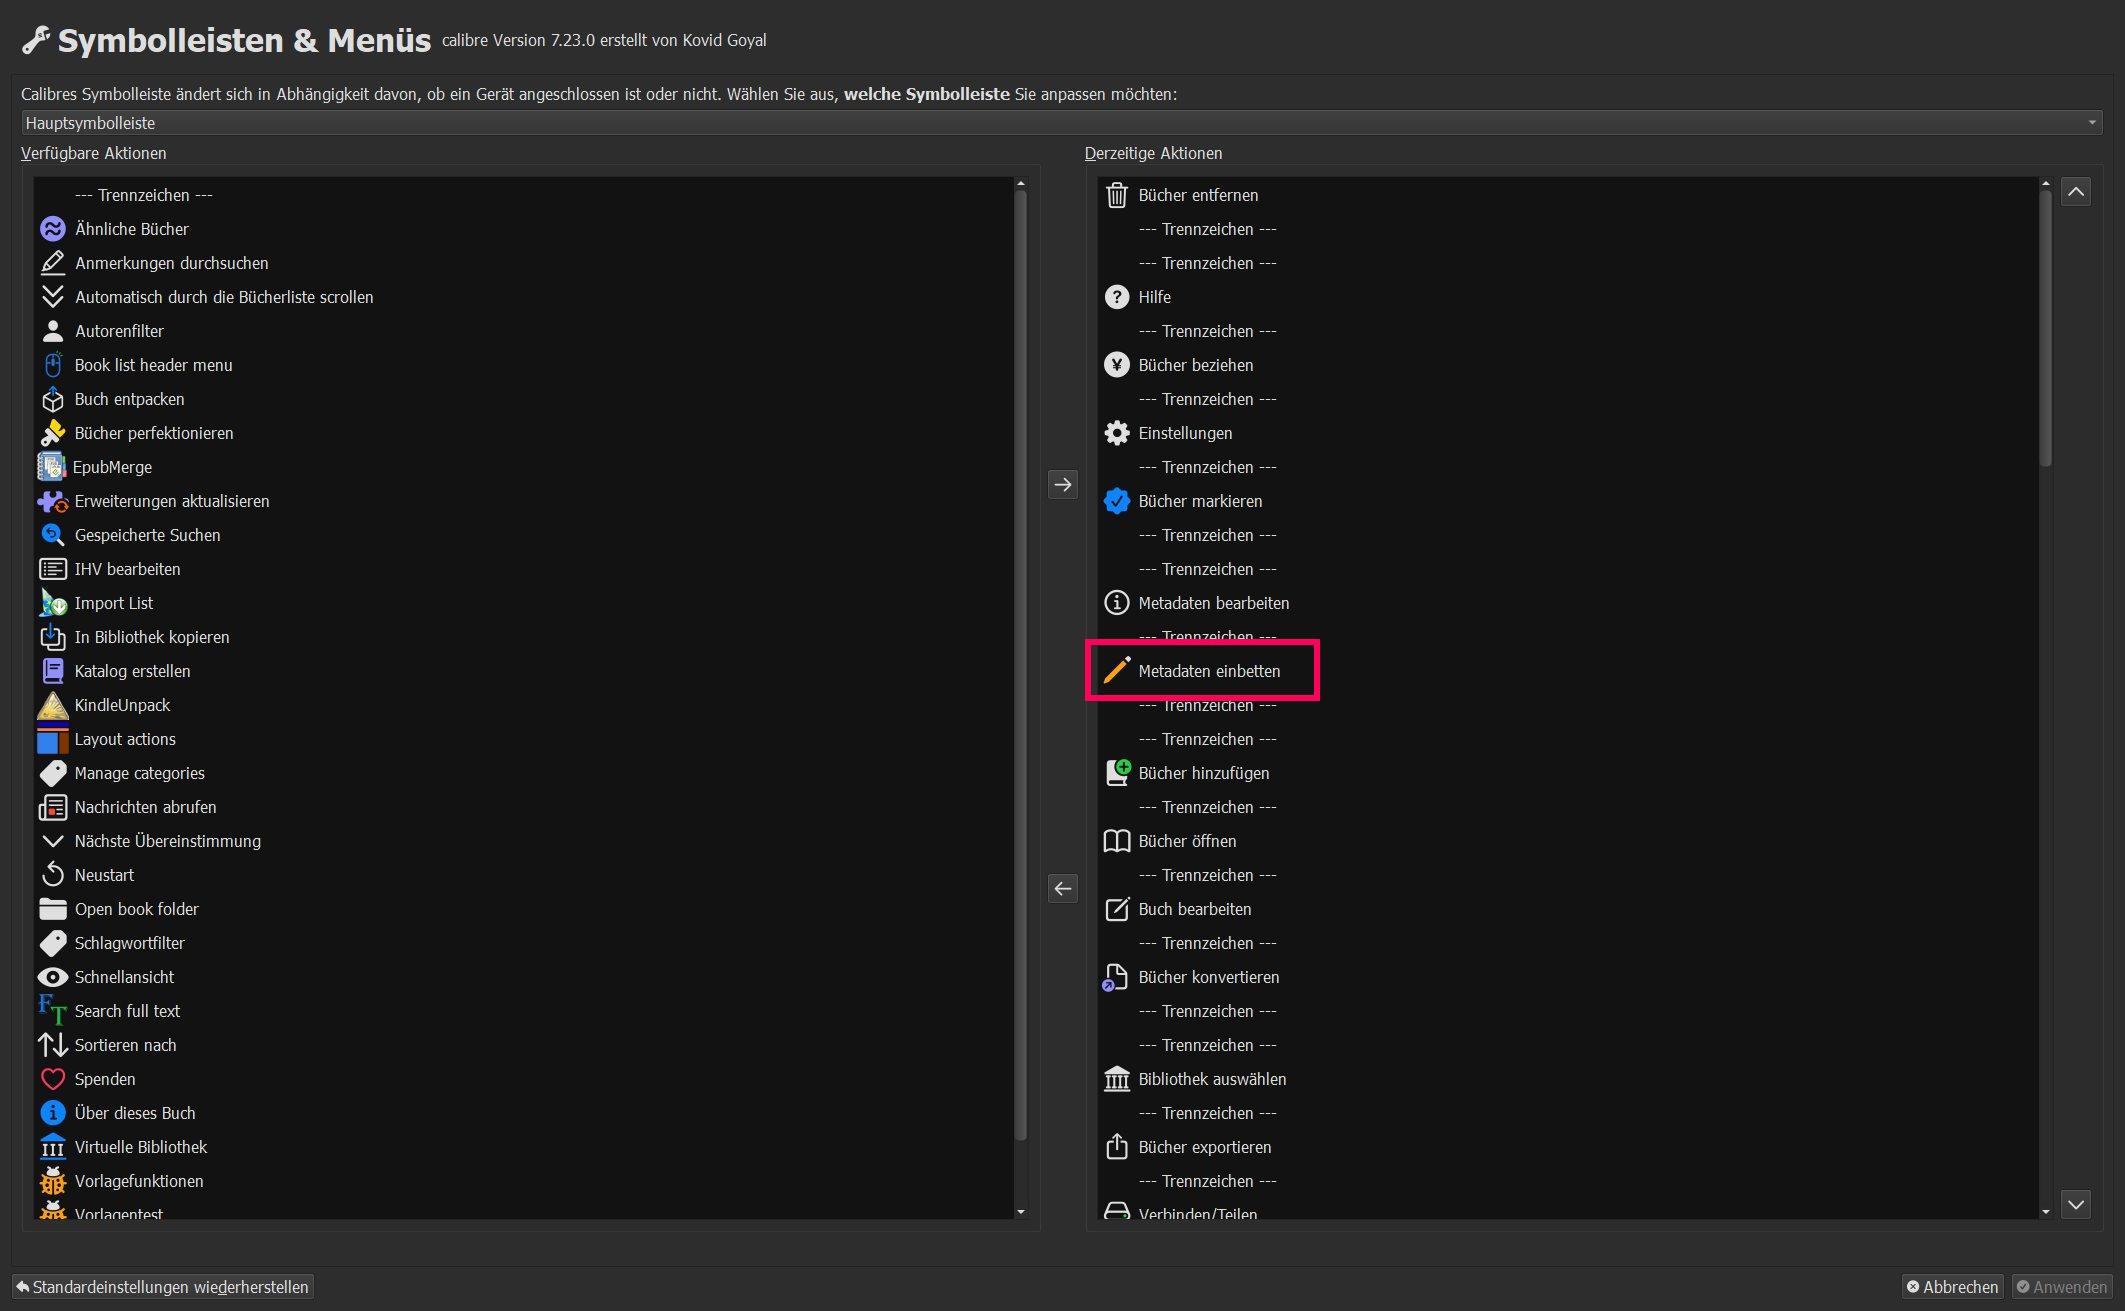
Task: Remove action using the left arrow button
Action: pyautogui.click(x=1062, y=889)
